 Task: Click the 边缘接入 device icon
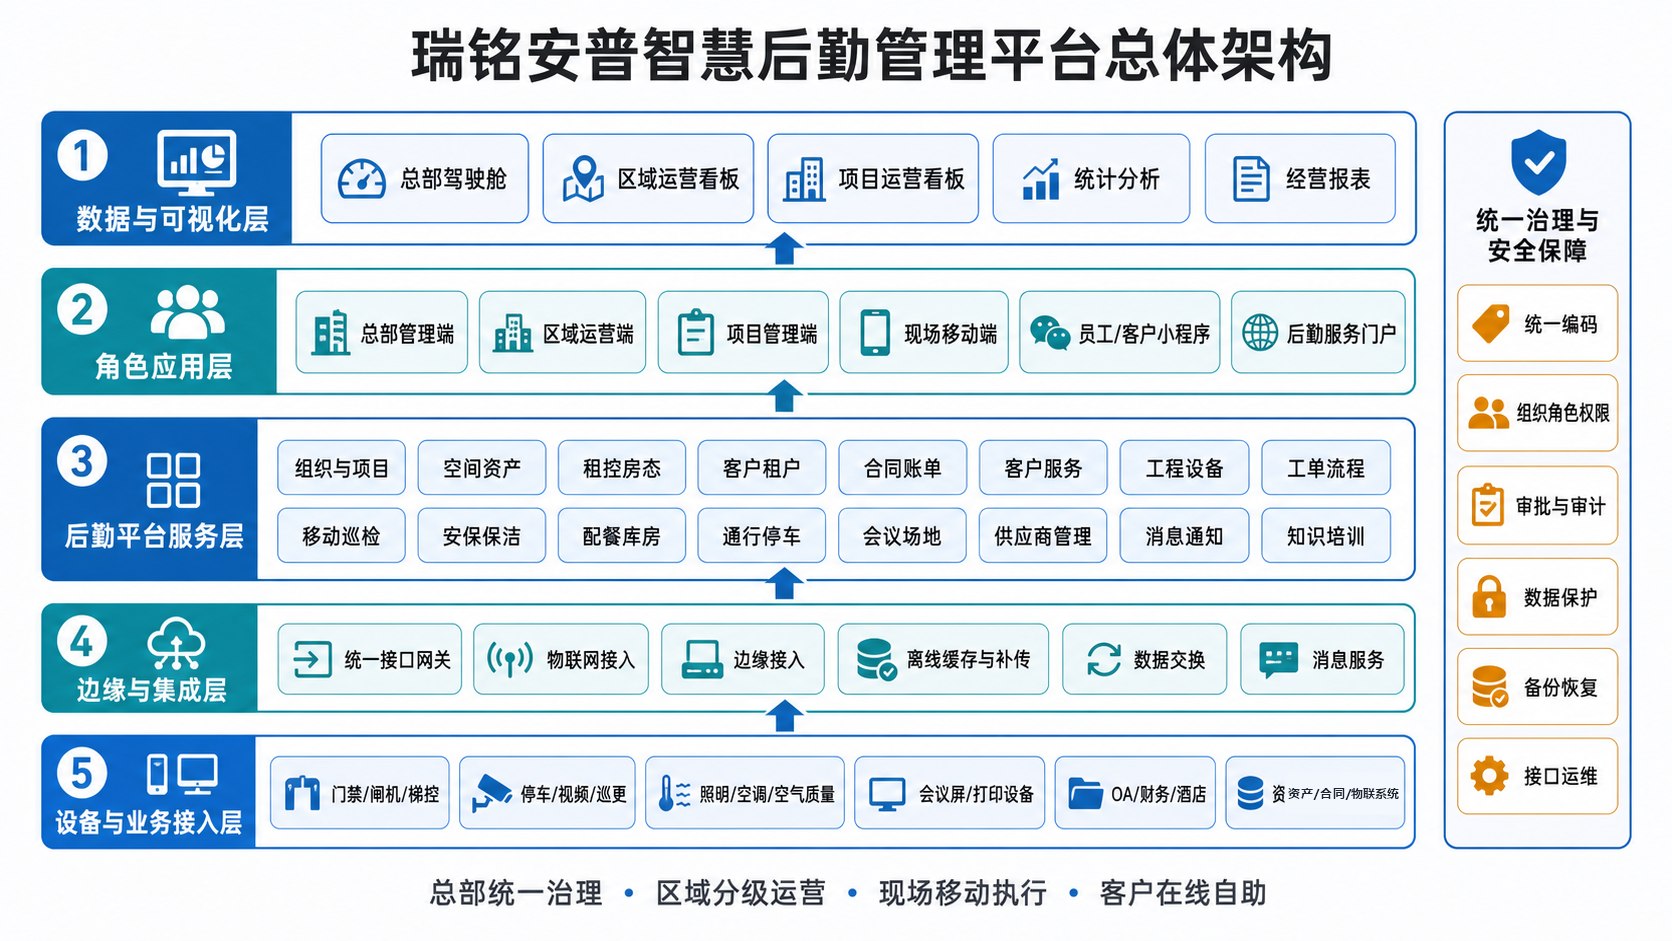coord(702,660)
